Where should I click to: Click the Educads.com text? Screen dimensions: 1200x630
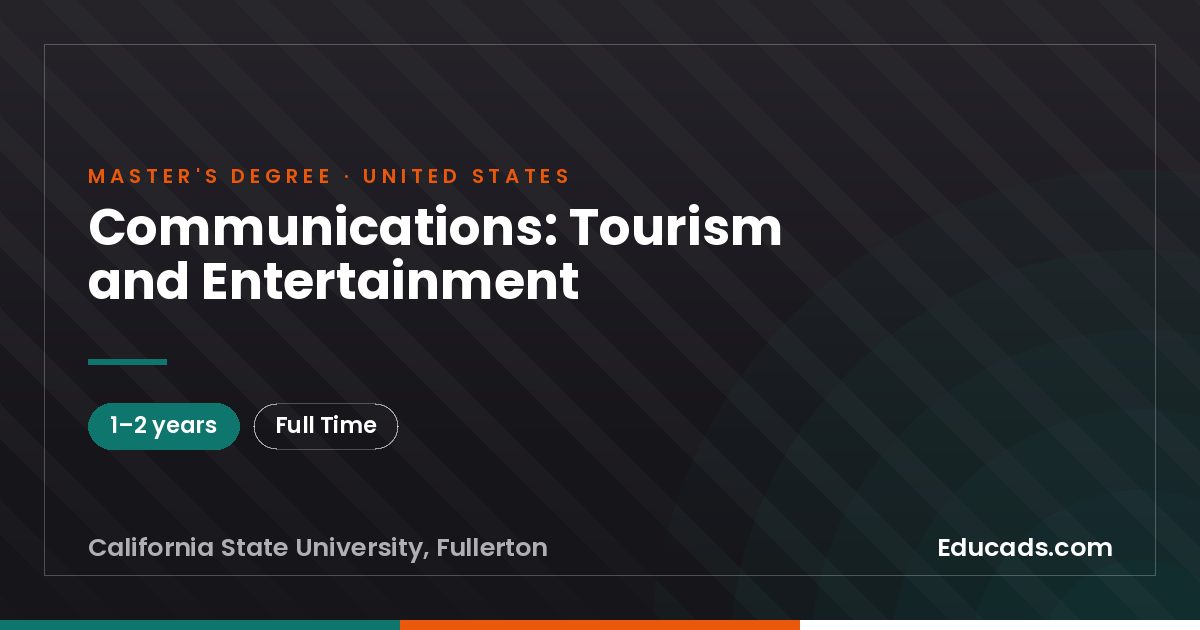pyautogui.click(x=1025, y=548)
